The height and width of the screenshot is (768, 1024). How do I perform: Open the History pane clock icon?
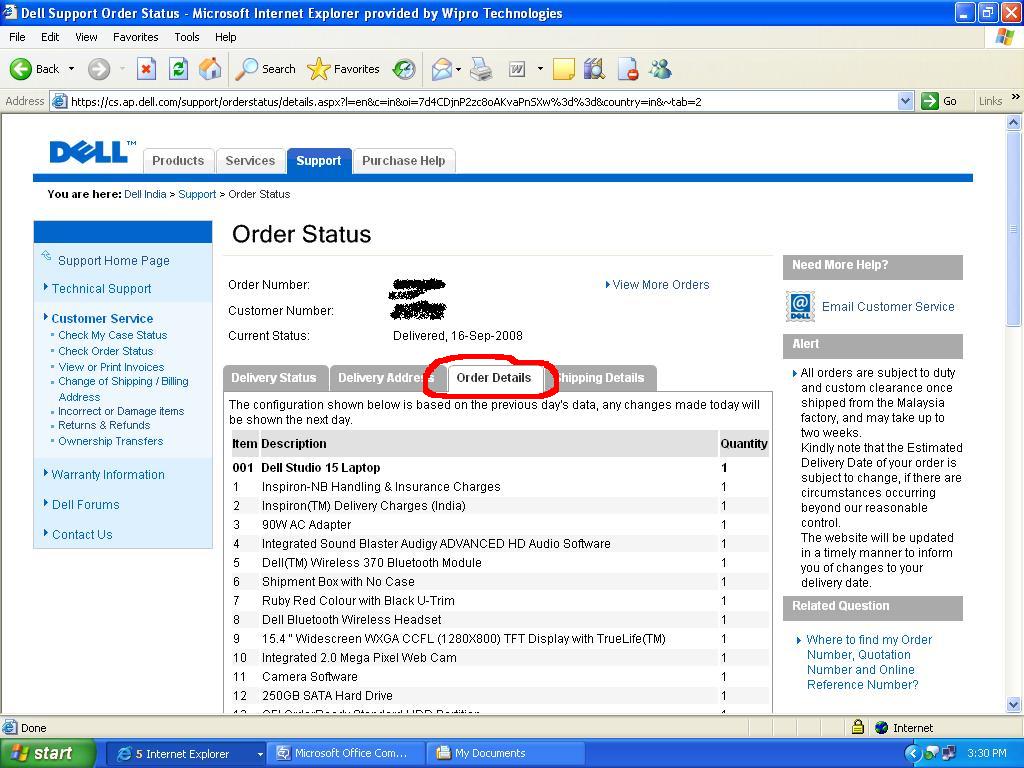[x=404, y=69]
